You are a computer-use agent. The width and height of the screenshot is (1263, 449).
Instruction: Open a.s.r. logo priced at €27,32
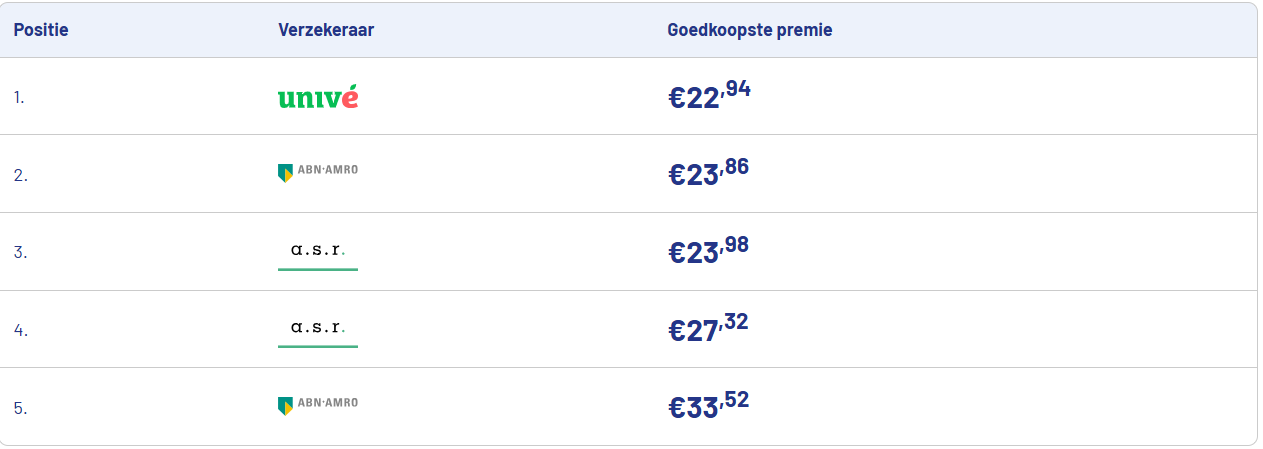click(x=317, y=329)
